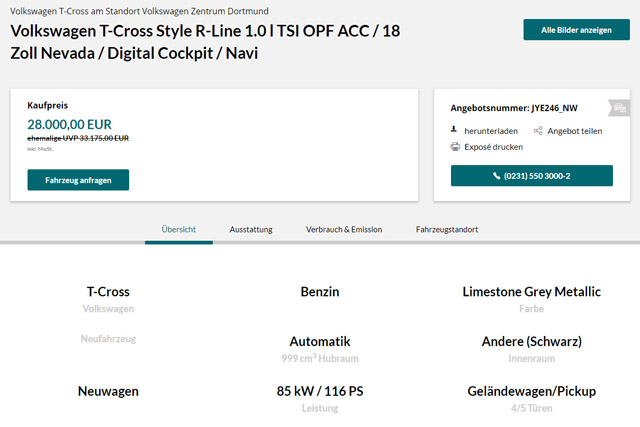Open Verbrauch & Emission tab
Viewport: 640px width, 427px height.
click(x=344, y=229)
